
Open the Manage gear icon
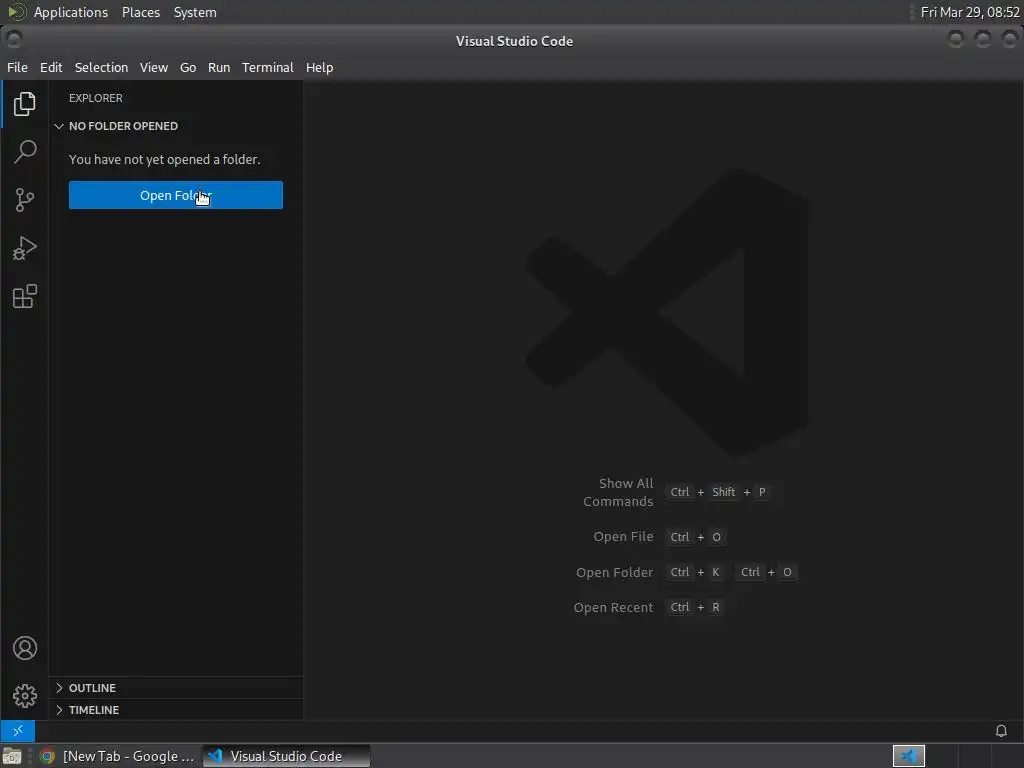tap(25, 696)
